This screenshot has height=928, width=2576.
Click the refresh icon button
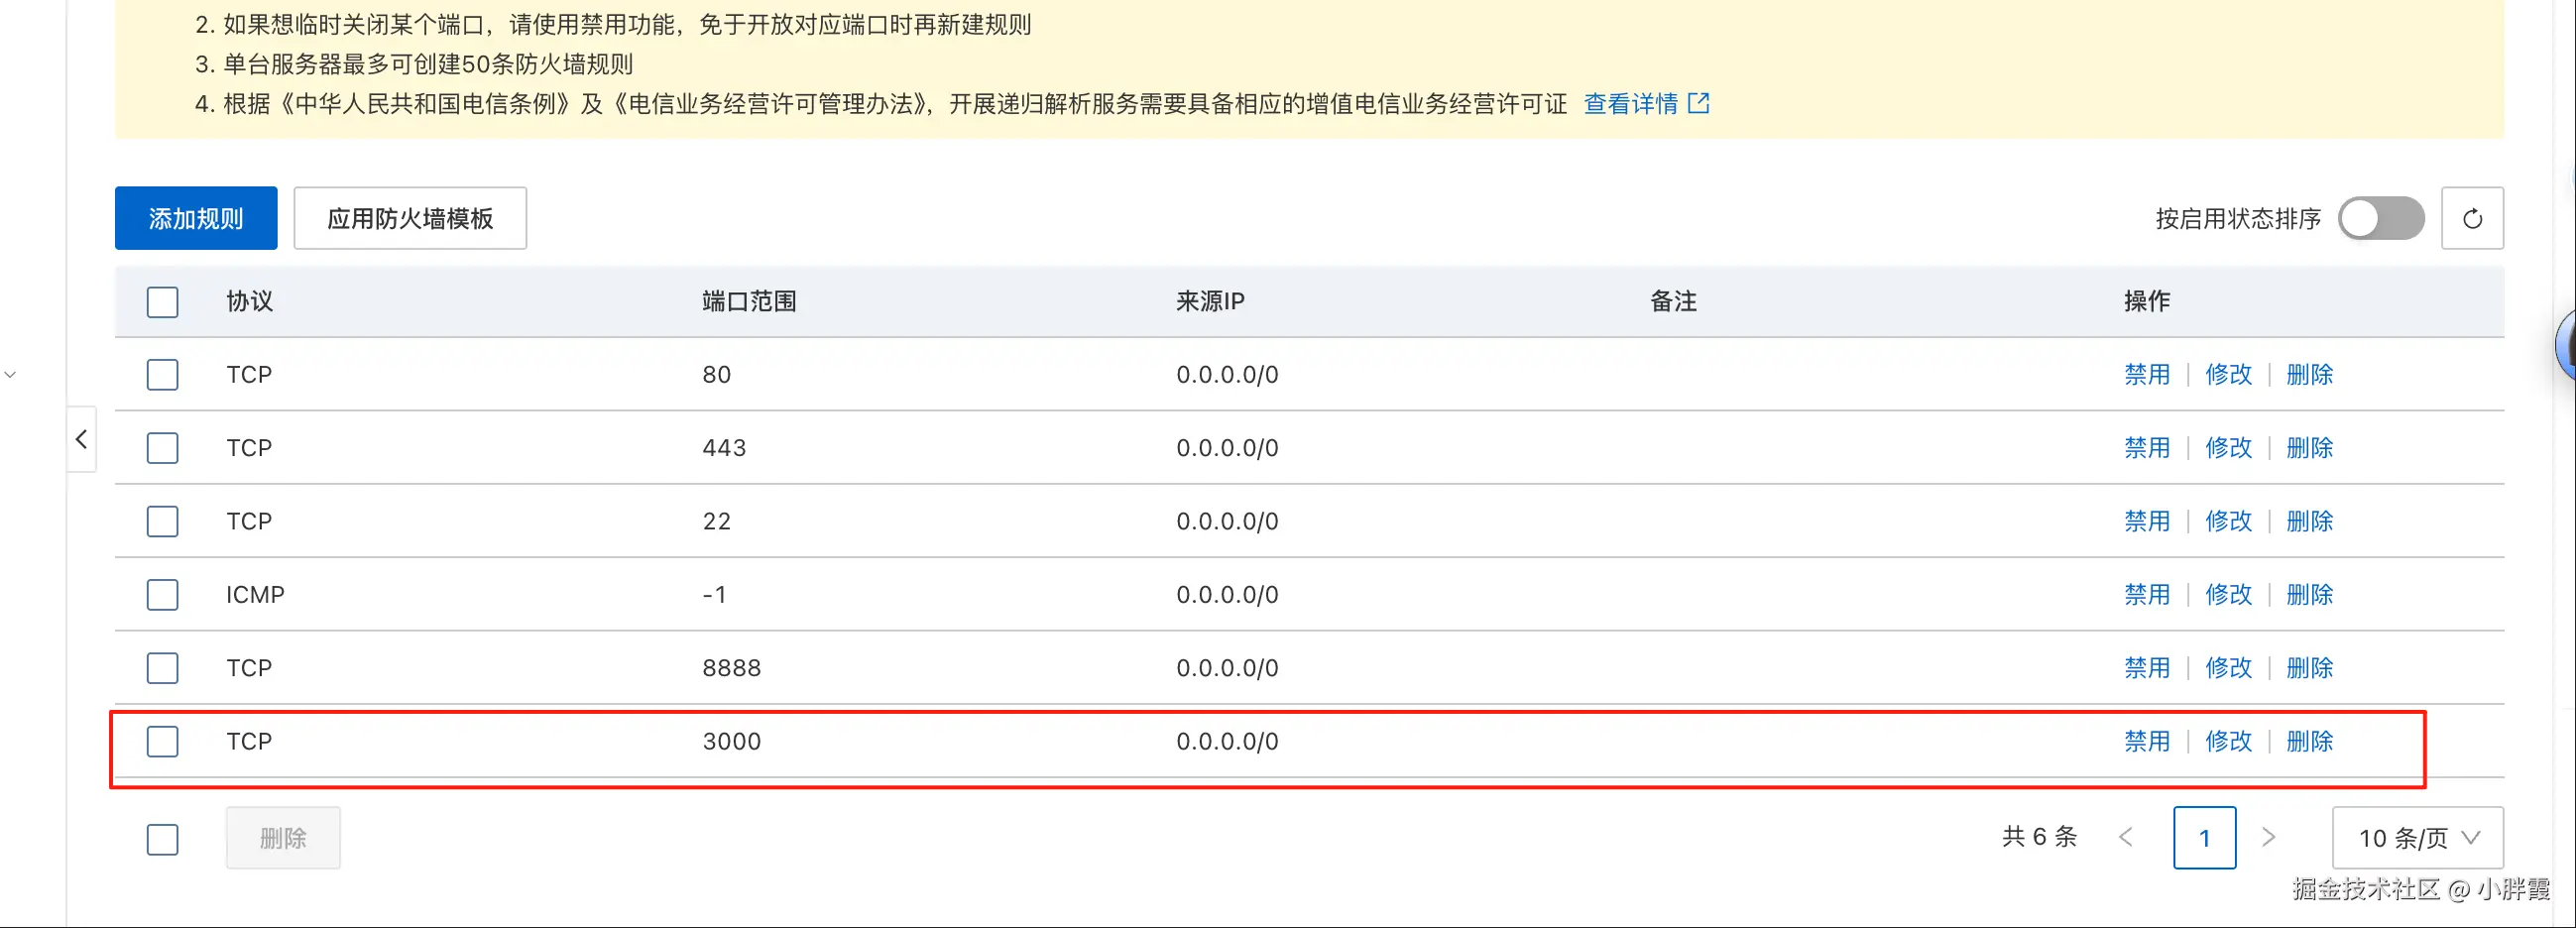[2471, 218]
